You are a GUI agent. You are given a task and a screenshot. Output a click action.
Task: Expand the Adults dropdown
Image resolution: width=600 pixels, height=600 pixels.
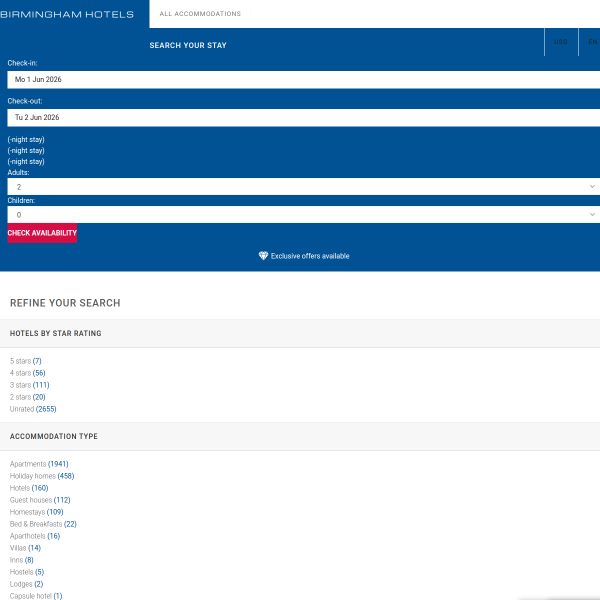point(303,187)
